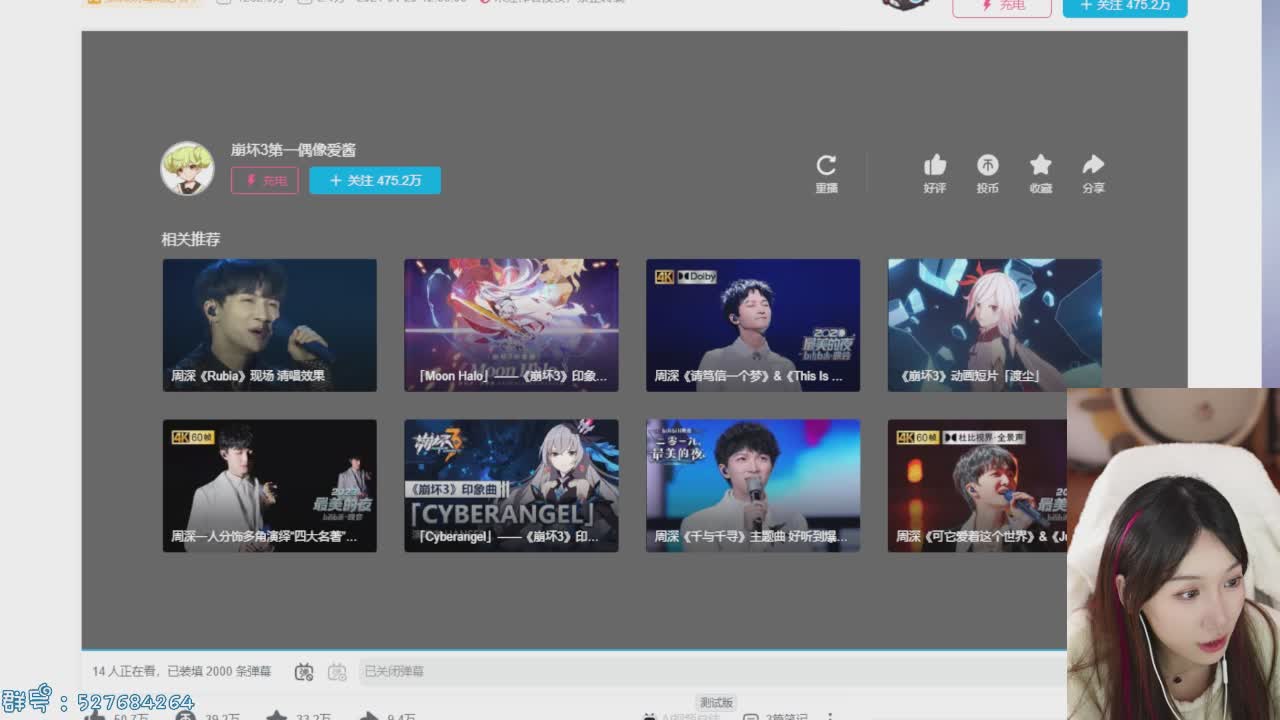Click the thumbs-up 好评 icon in player
This screenshot has width=1280, height=720.
click(x=934, y=165)
